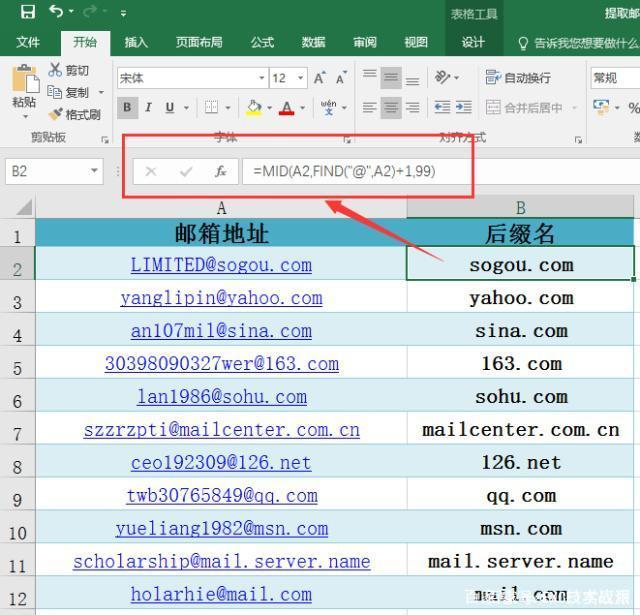This screenshot has height=615, width=640.
Task: Click the 剪切 scissors button
Action: 68,70
